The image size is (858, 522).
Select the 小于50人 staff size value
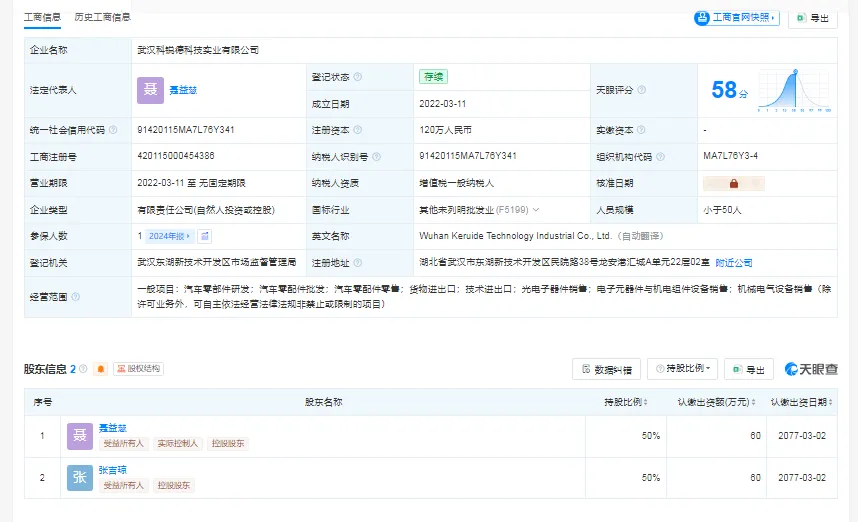[x=722, y=210]
